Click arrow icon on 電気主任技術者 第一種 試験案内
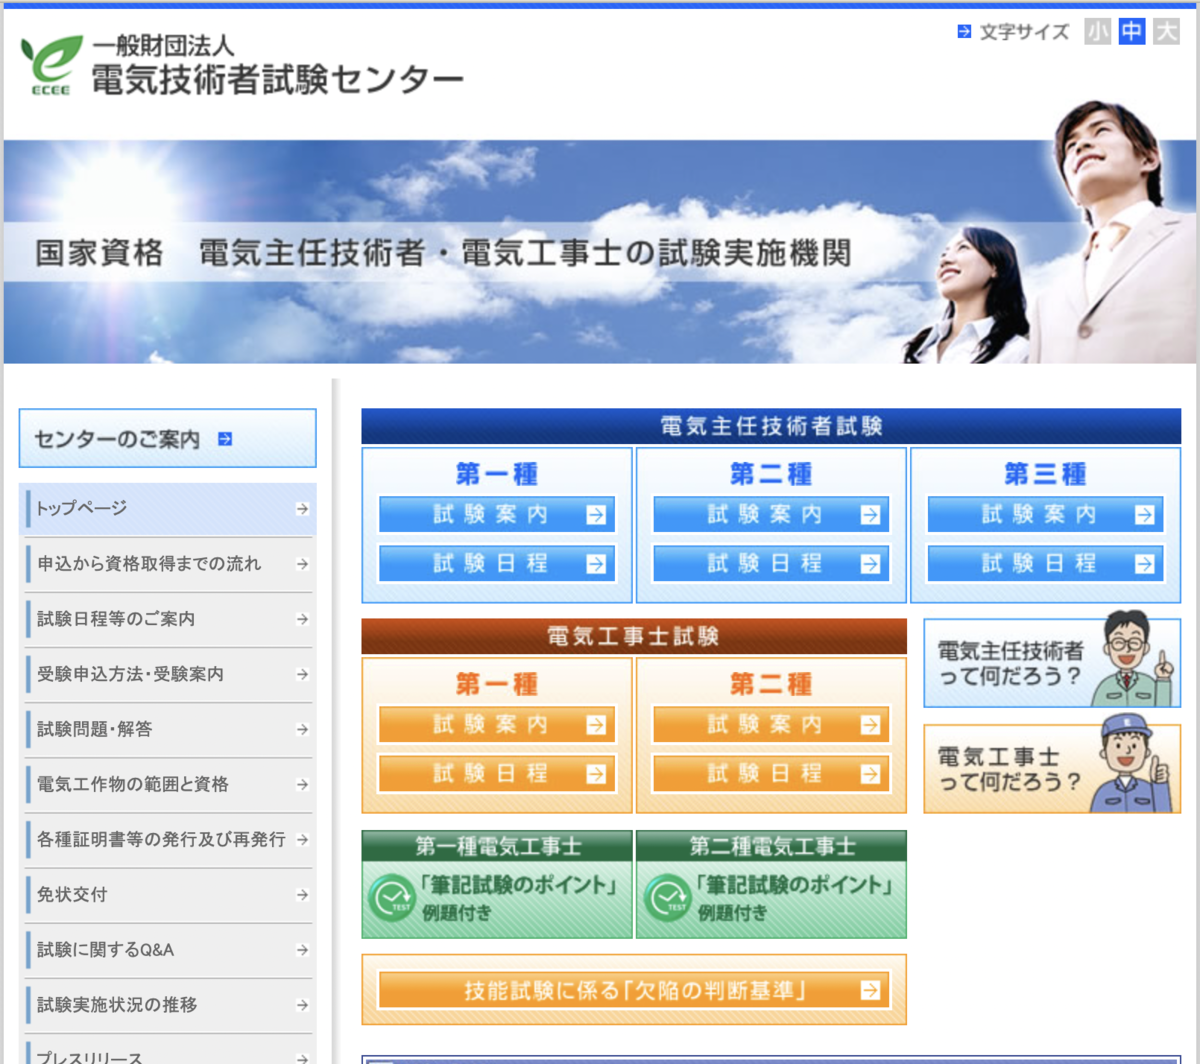The width and height of the screenshot is (1200, 1064). point(596,515)
